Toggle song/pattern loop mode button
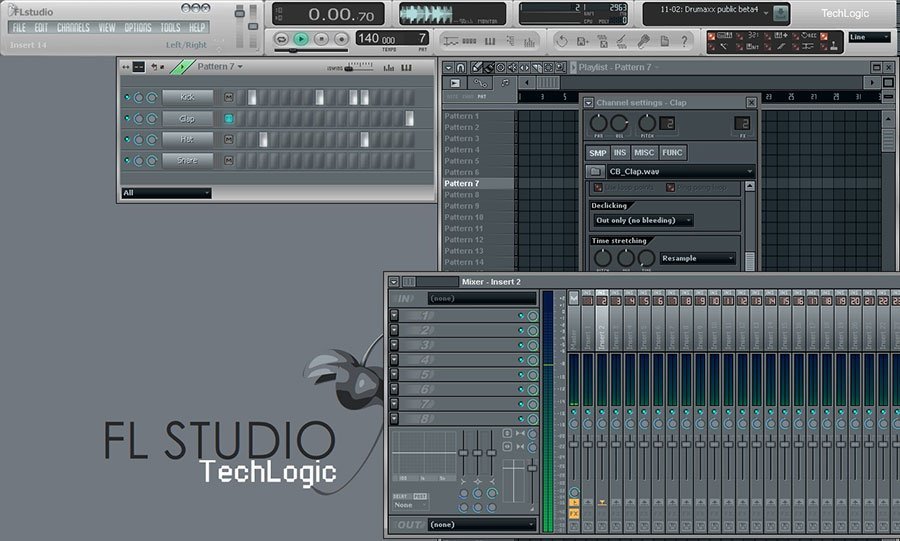 [281, 39]
